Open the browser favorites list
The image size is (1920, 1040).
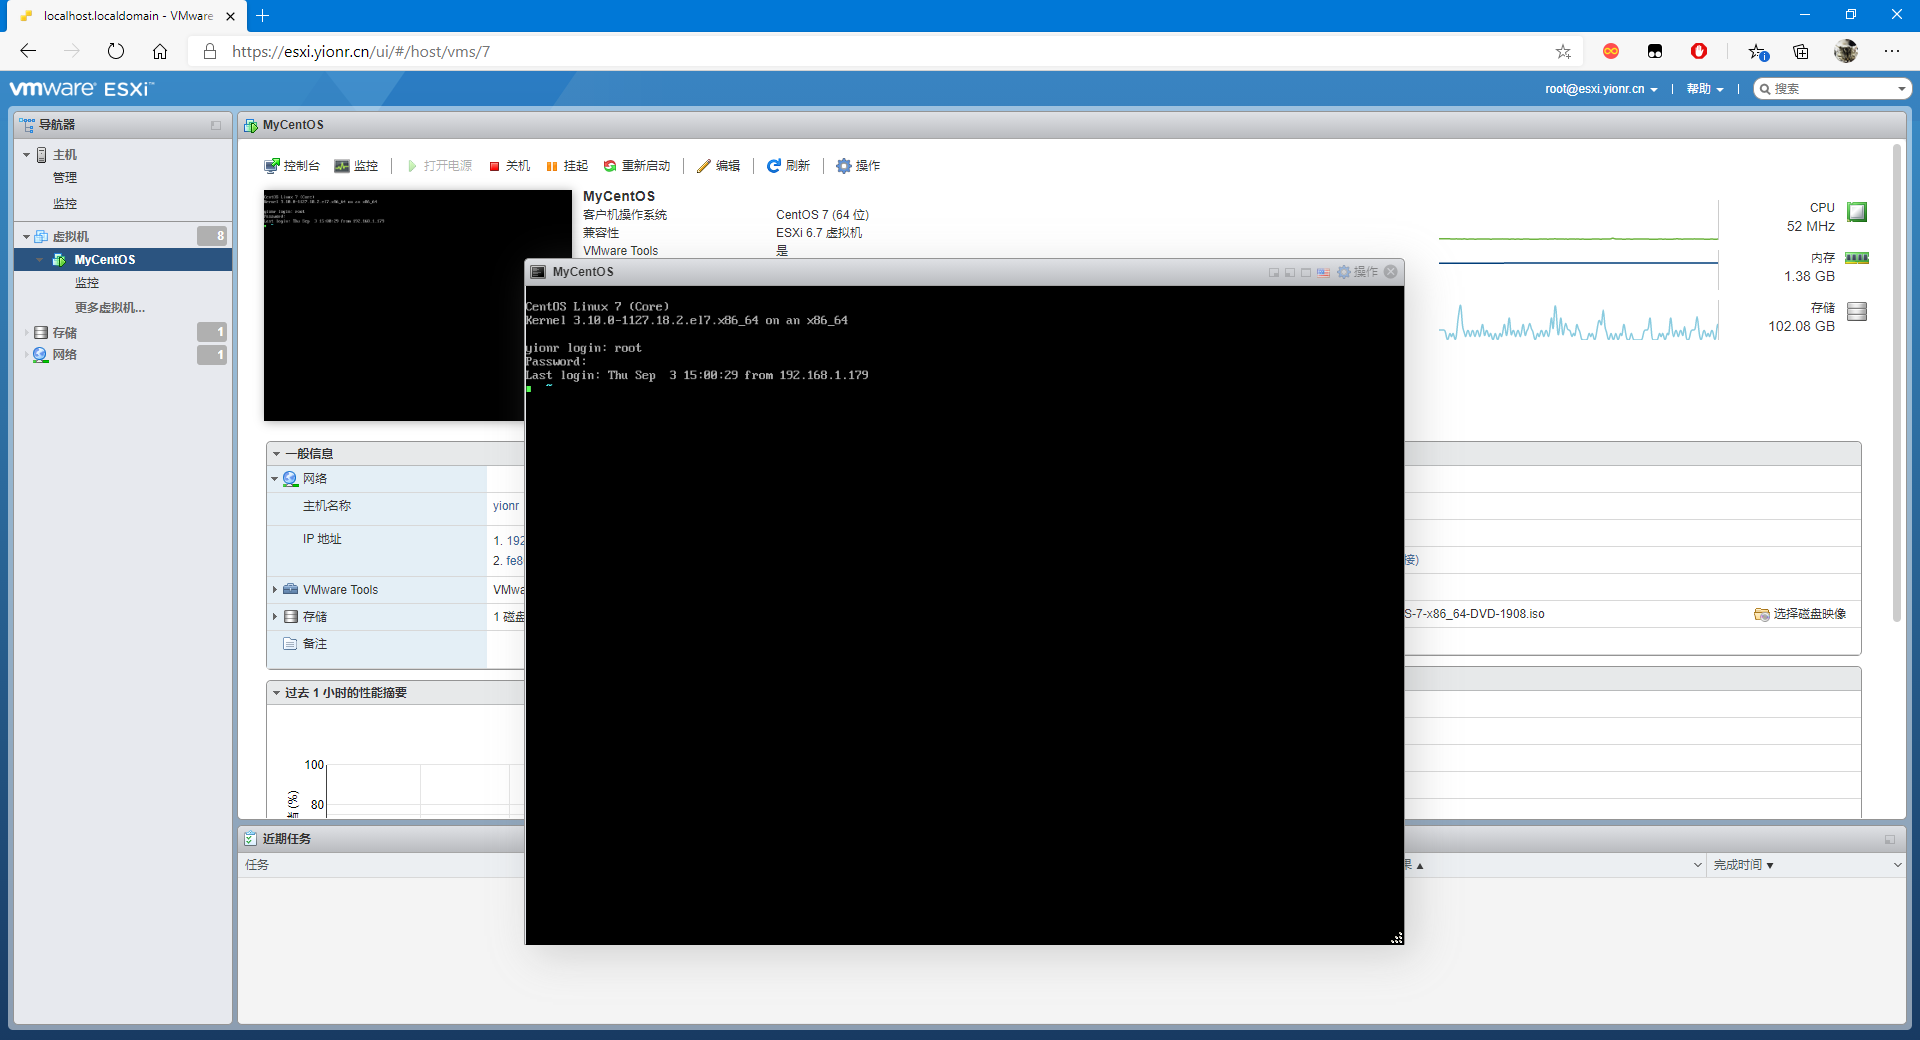[x=1758, y=52]
